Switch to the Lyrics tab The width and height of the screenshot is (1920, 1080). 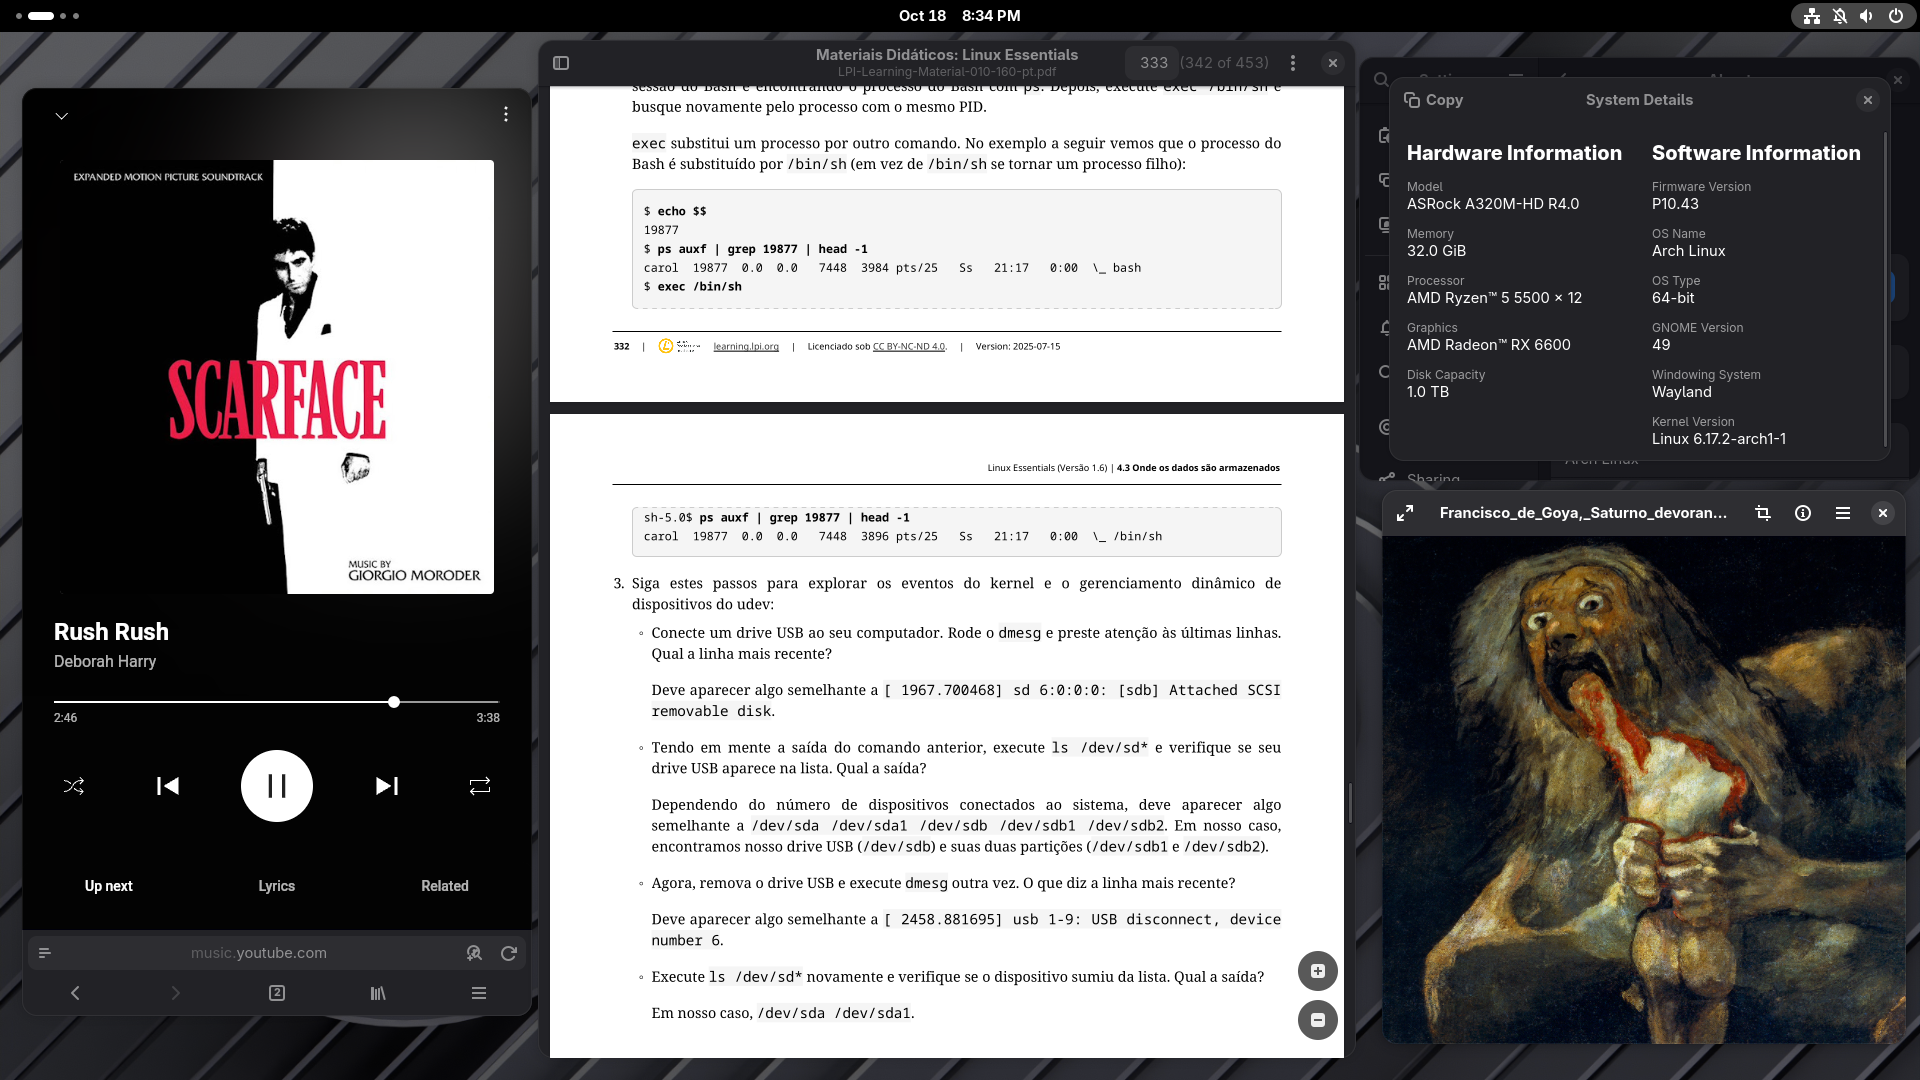coord(277,886)
